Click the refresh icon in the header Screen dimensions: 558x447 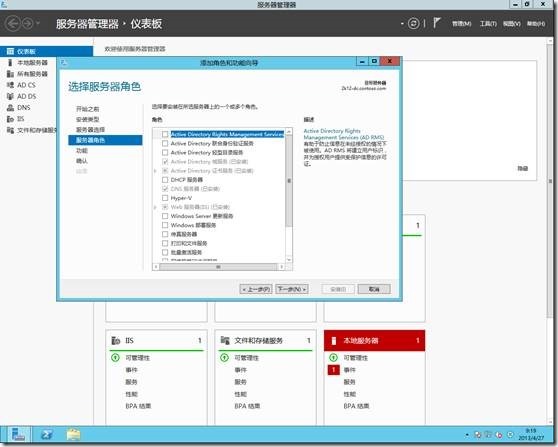pyautogui.click(x=413, y=24)
